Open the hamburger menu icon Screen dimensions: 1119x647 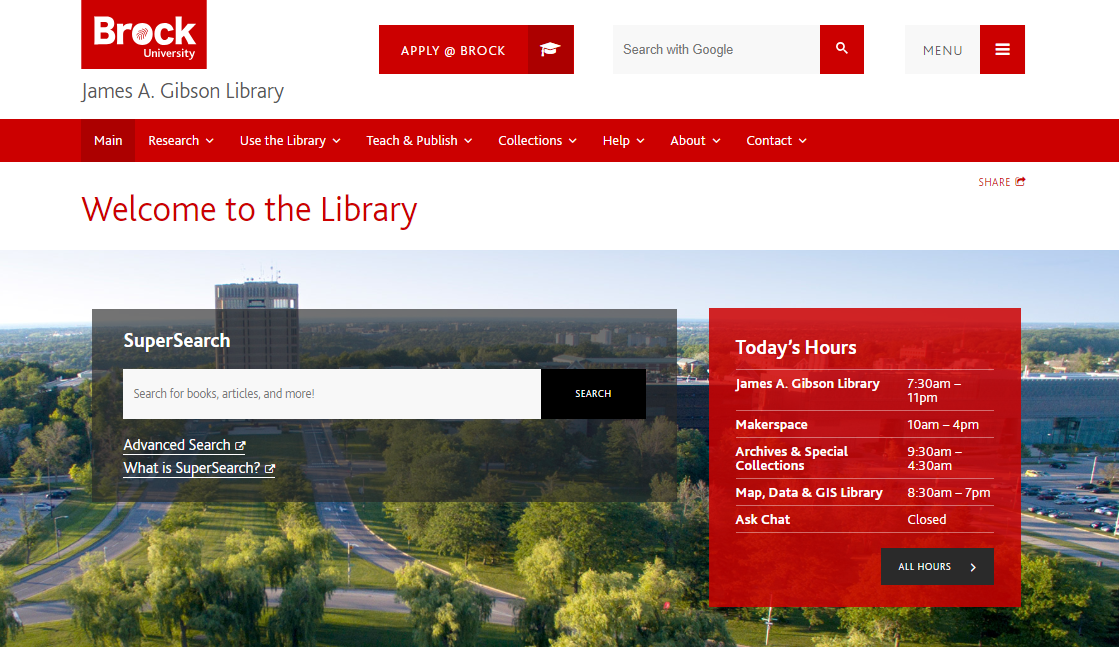click(1002, 49)
